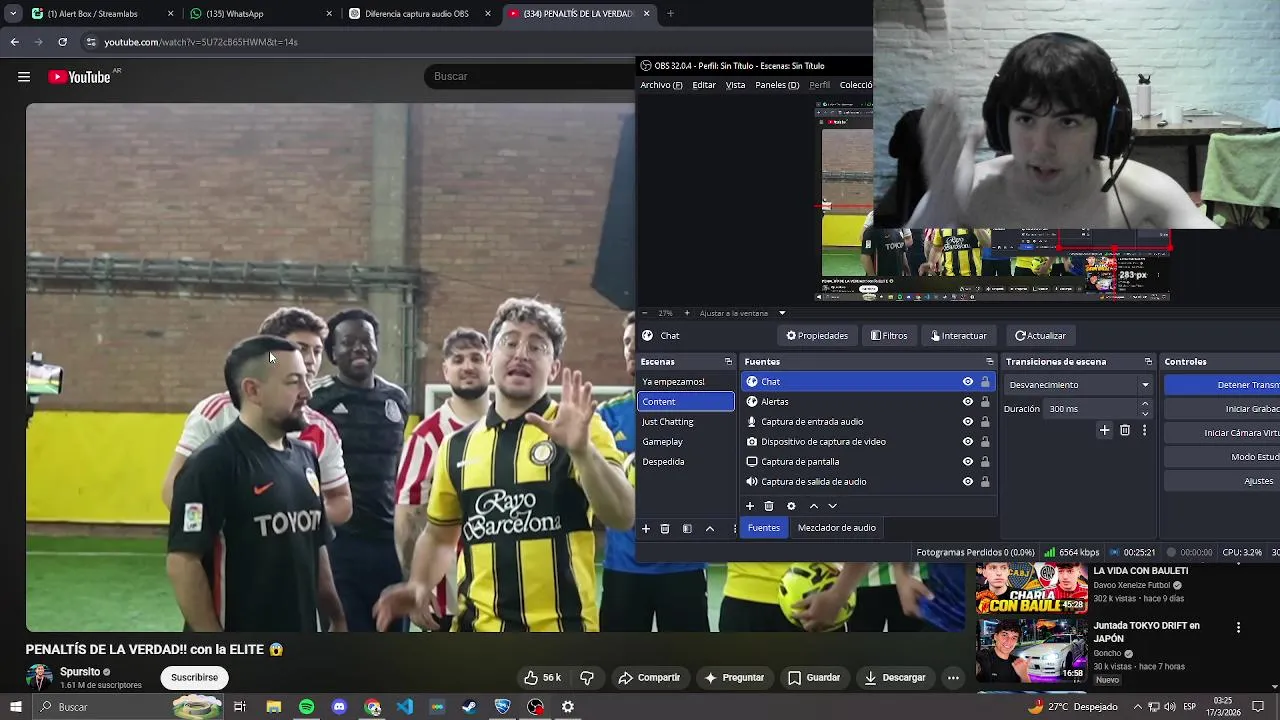The width and height of the screenshot is (1280, 720).
Task: Undock the Transiciones de escena panel
Action: (x=1148, y=362)
